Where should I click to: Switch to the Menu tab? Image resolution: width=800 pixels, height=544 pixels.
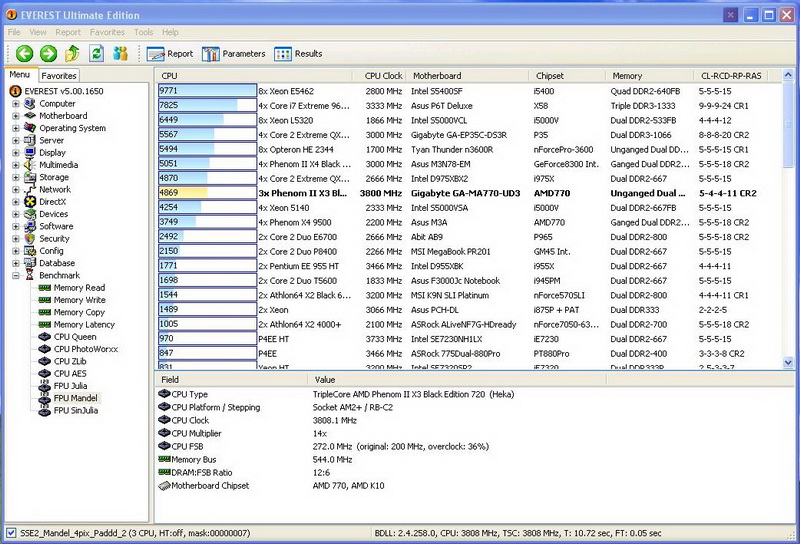(20, 75)
